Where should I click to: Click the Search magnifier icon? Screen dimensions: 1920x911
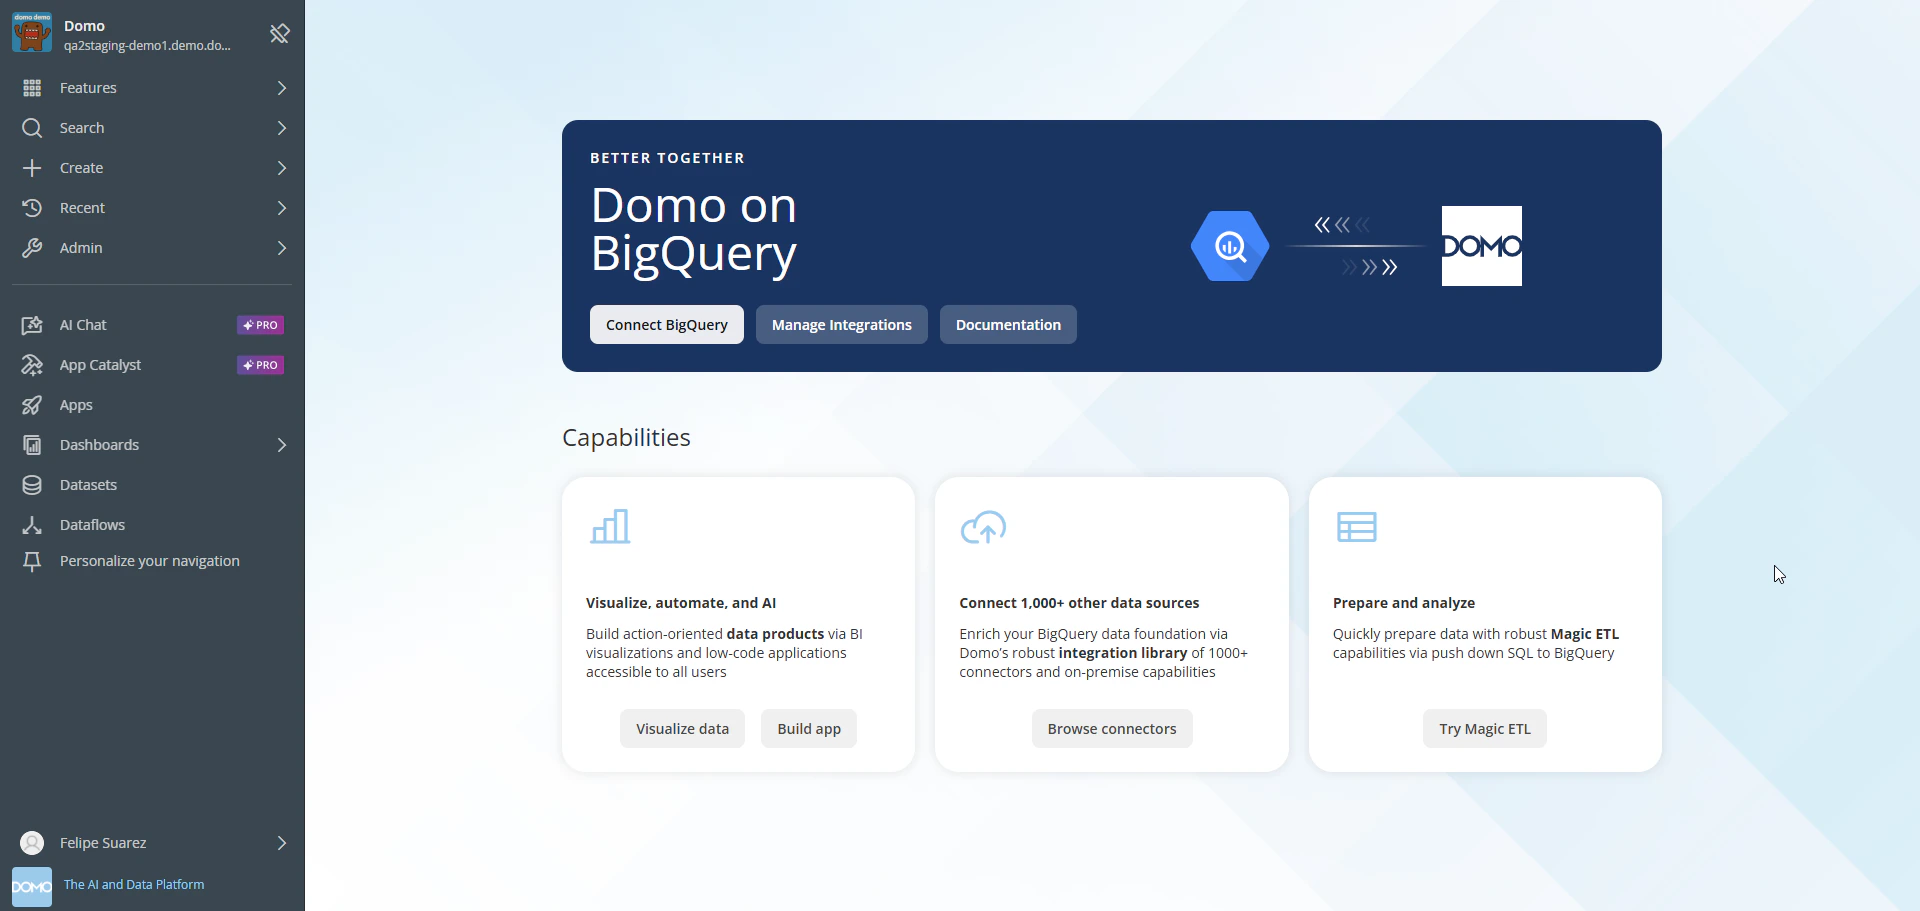coord(32,128)
